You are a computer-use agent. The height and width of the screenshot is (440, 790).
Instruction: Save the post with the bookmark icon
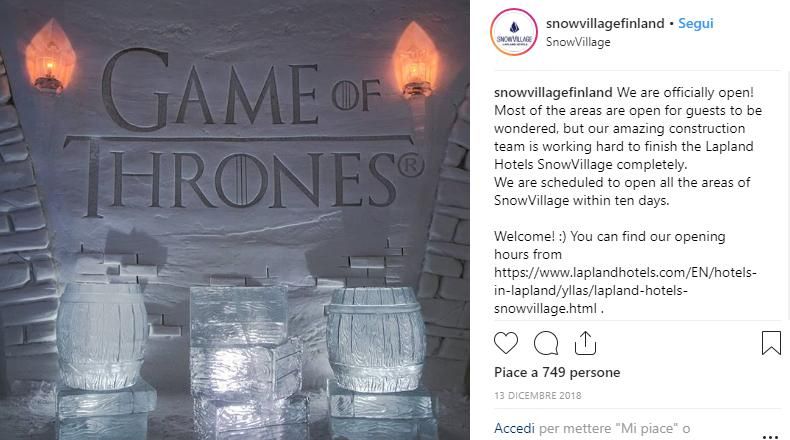pyautogui.click(x=770, y=343)
